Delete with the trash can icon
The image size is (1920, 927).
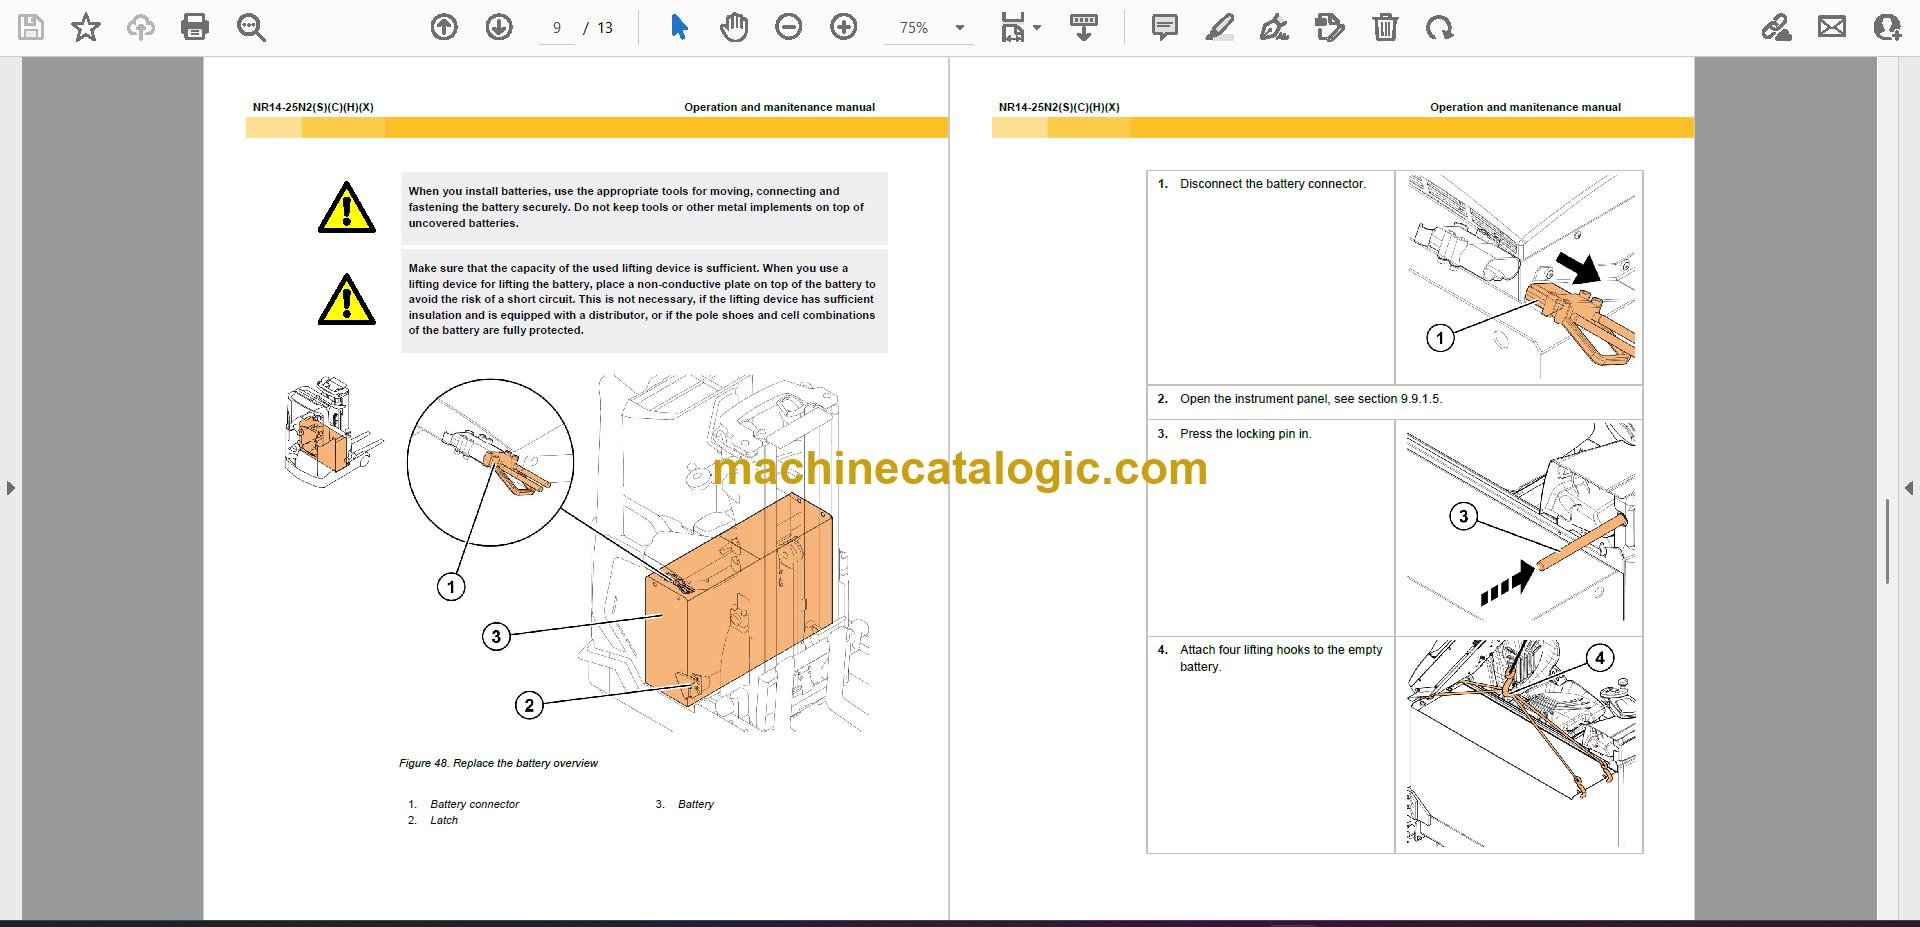(1385, 27)
